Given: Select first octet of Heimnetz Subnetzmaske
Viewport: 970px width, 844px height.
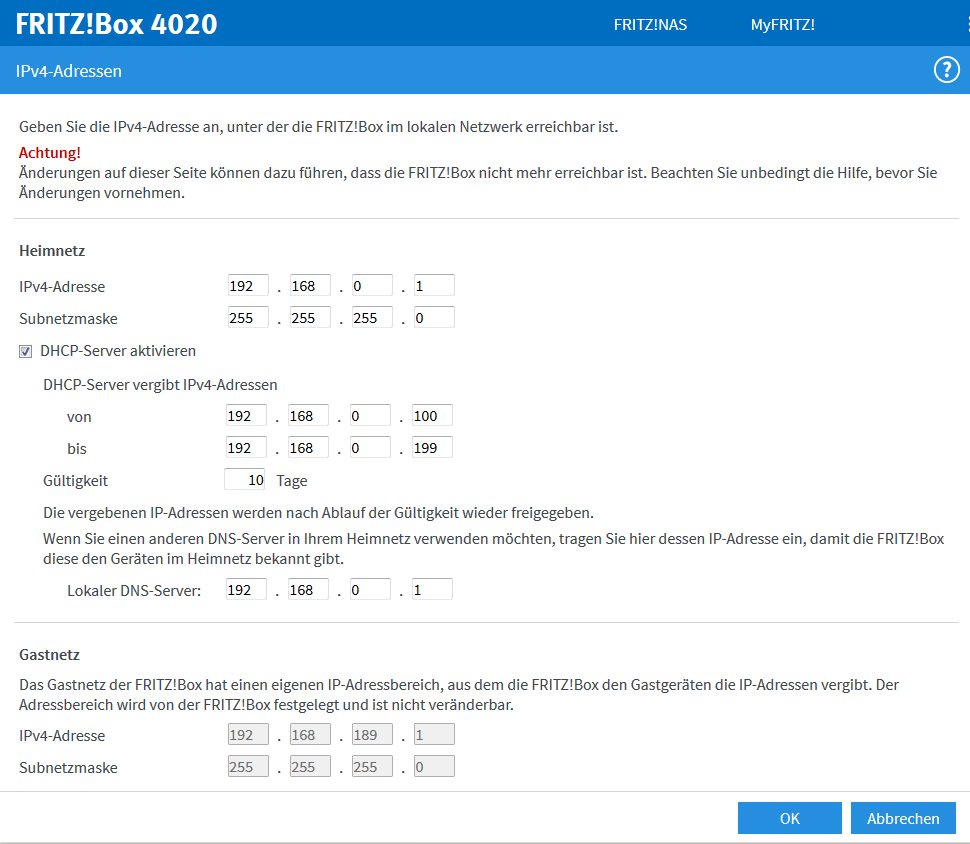Looking at the screenshot, I should [x=248, y=317].
